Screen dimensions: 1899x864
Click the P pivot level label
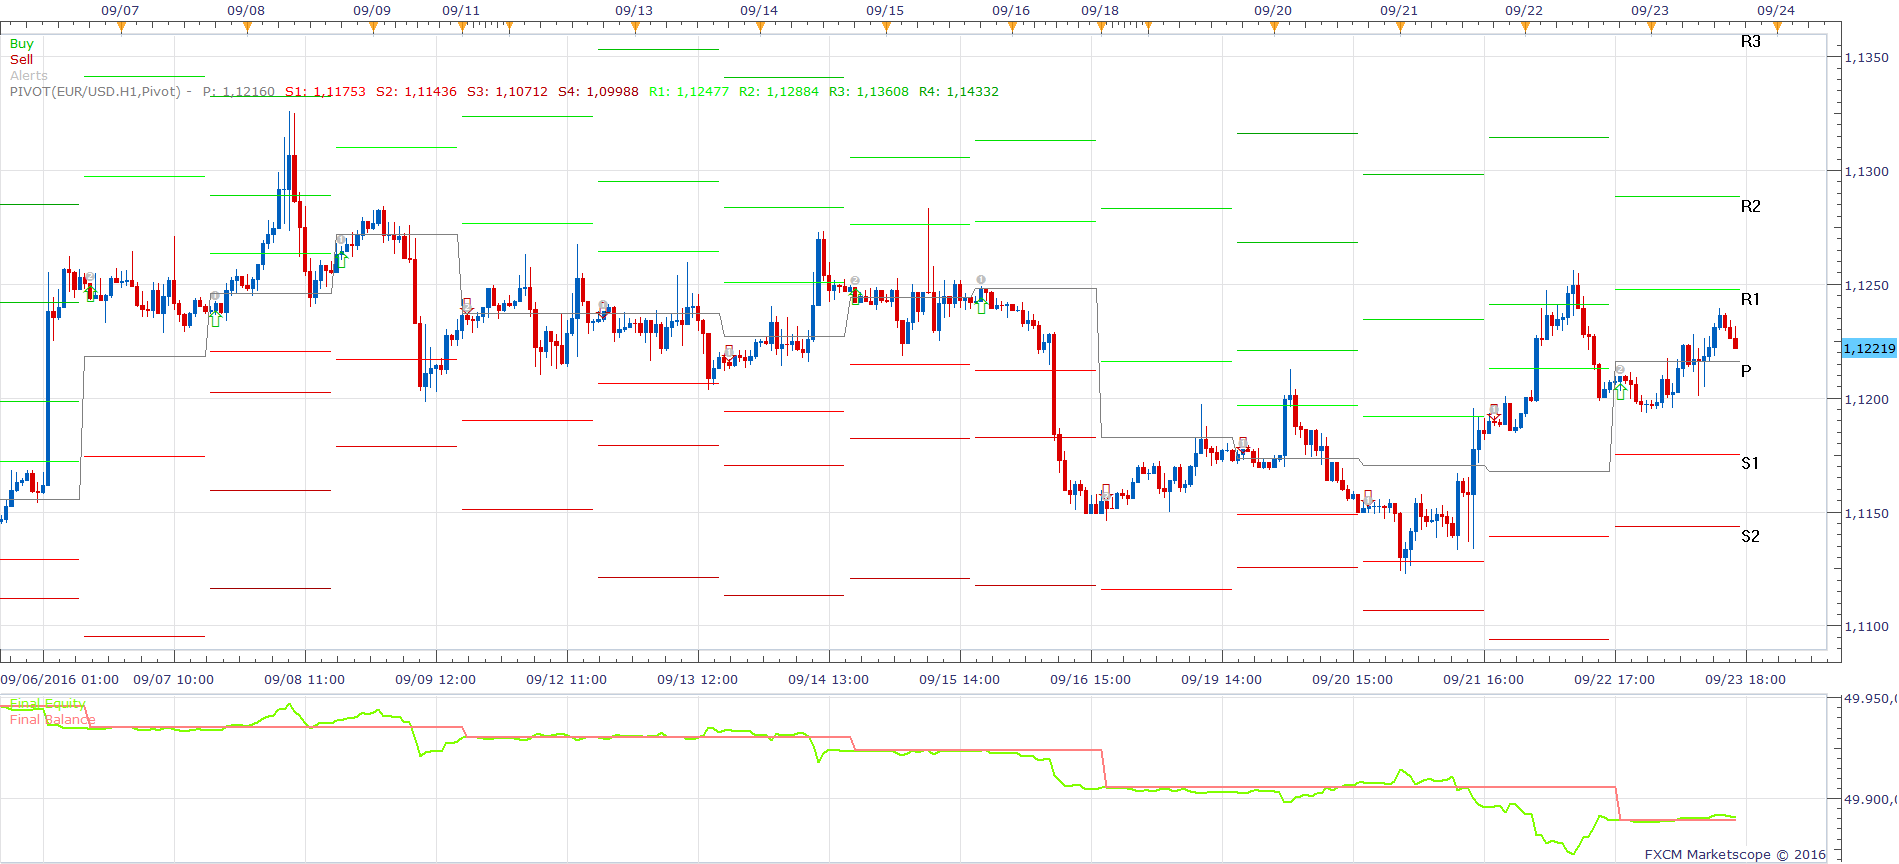tap(1746, 372)
